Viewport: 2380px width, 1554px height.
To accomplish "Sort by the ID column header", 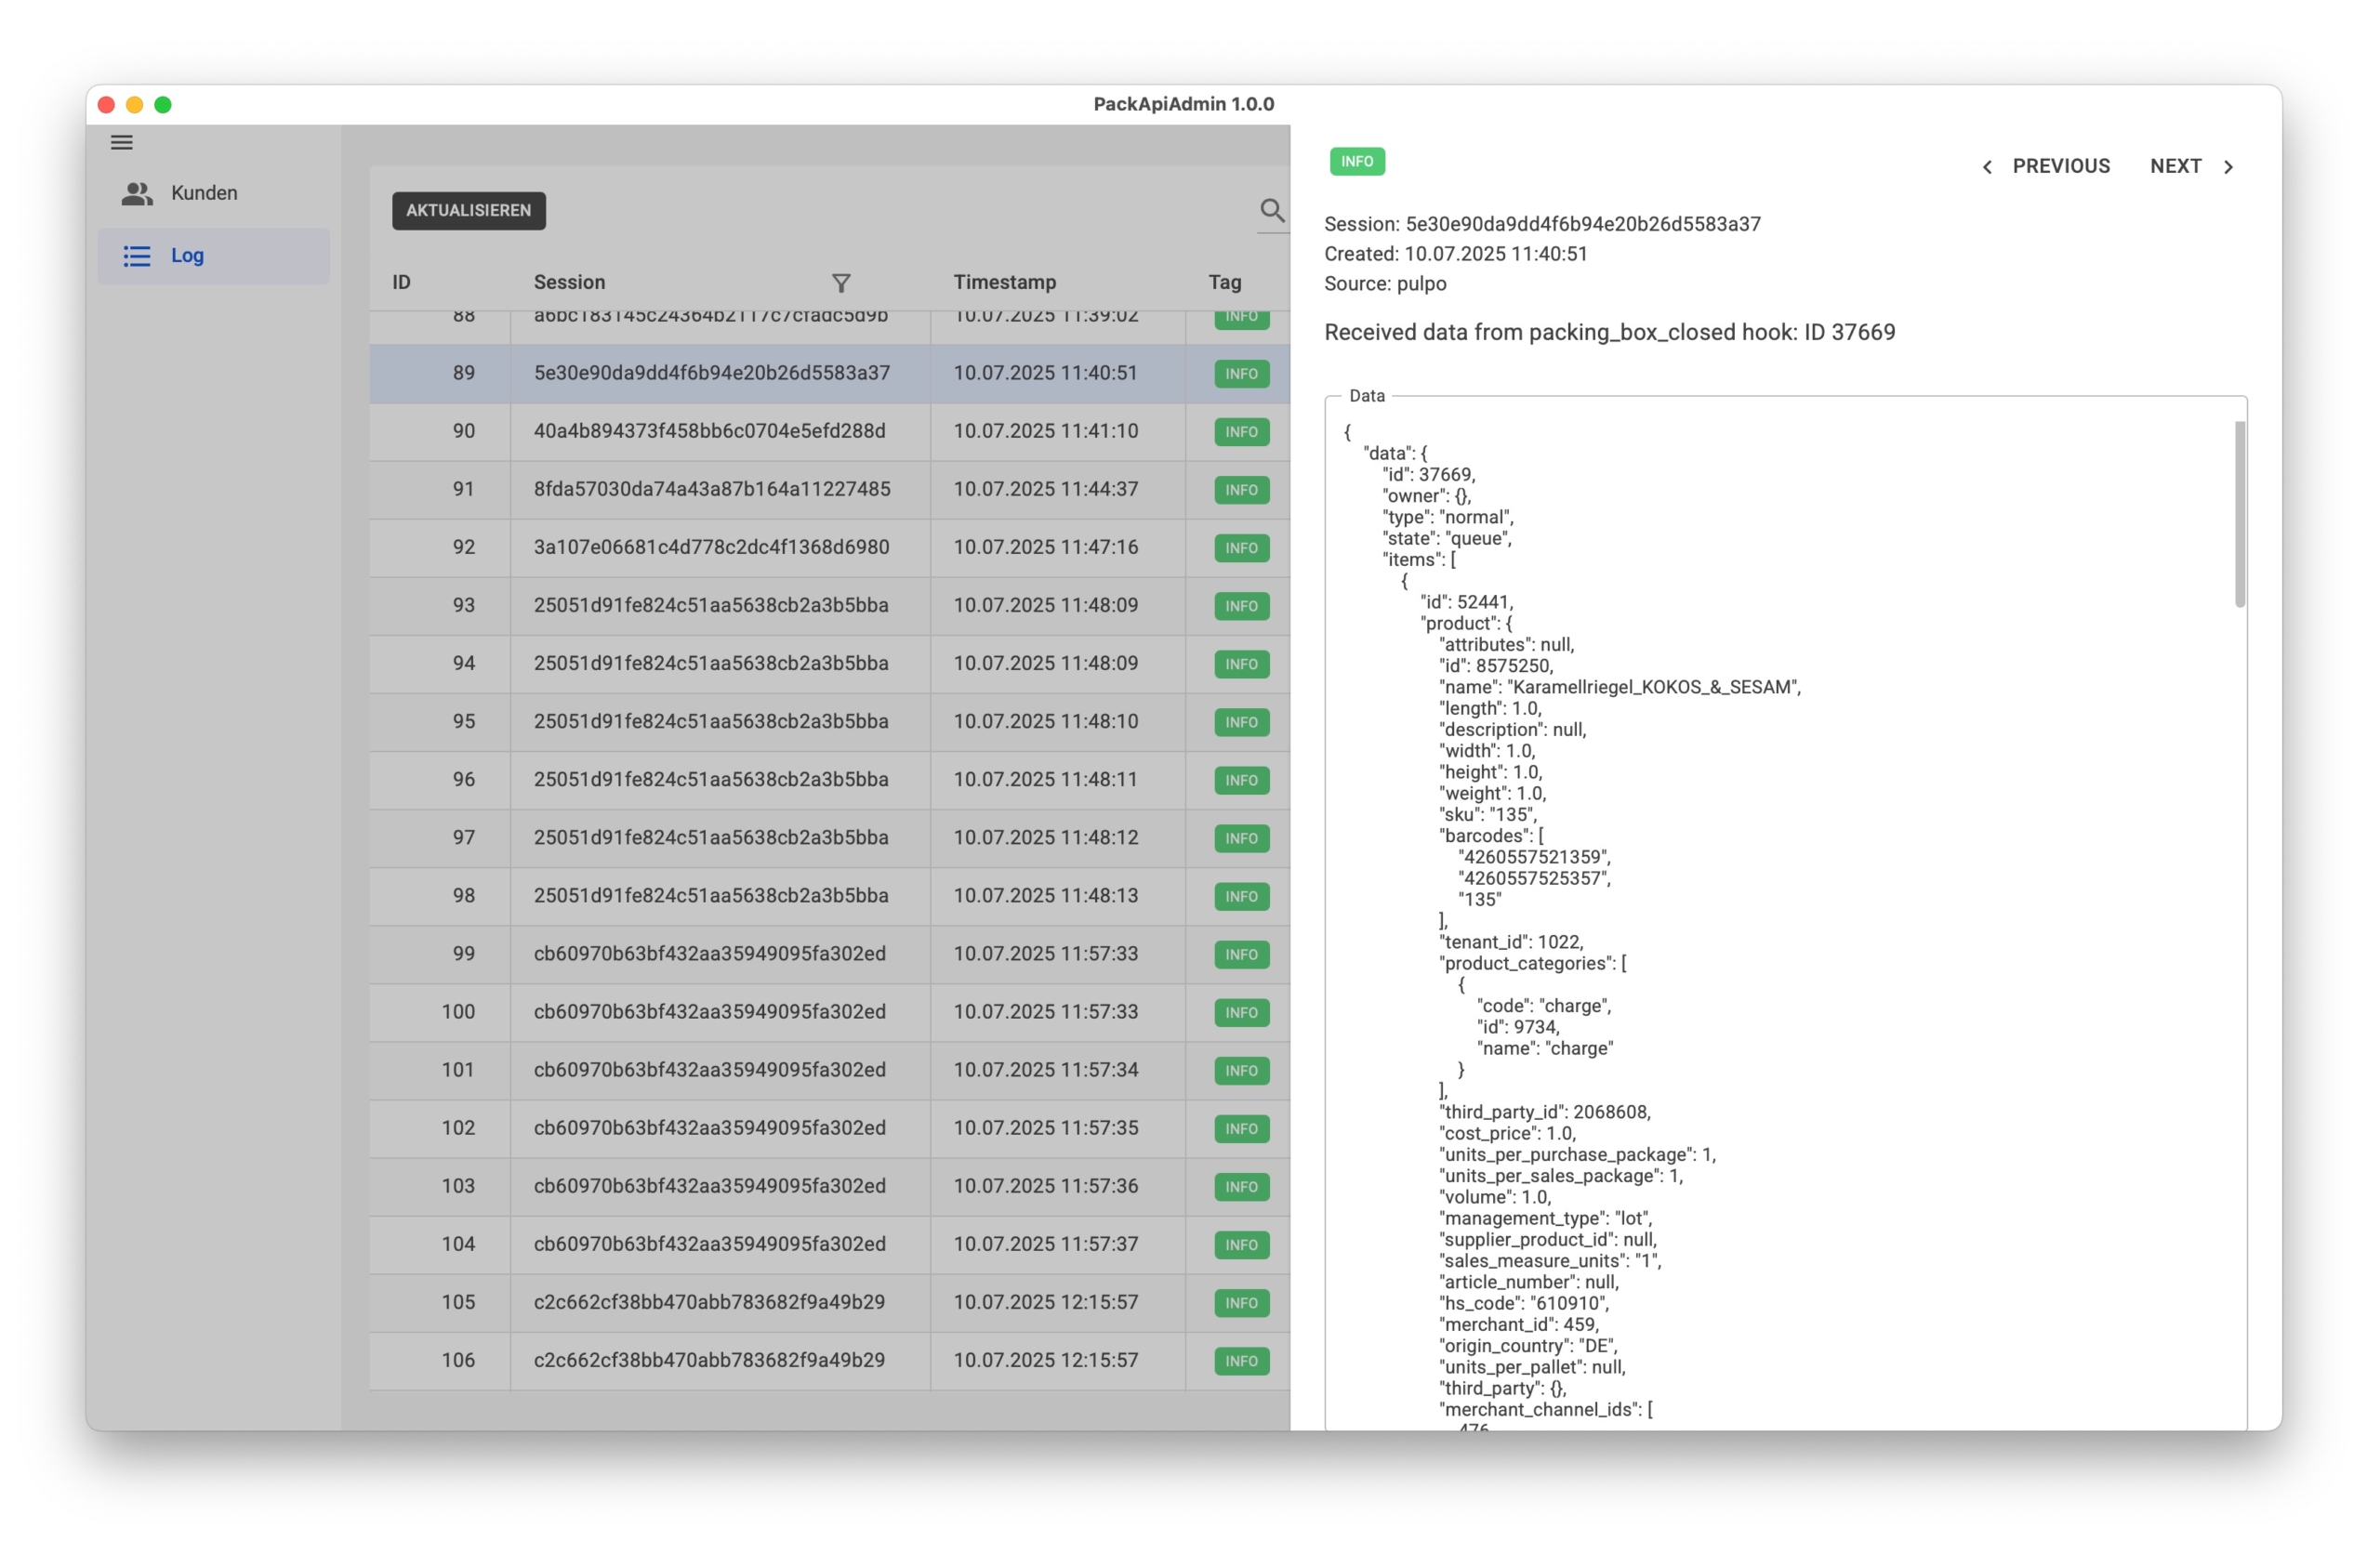I will coord(403,283).
